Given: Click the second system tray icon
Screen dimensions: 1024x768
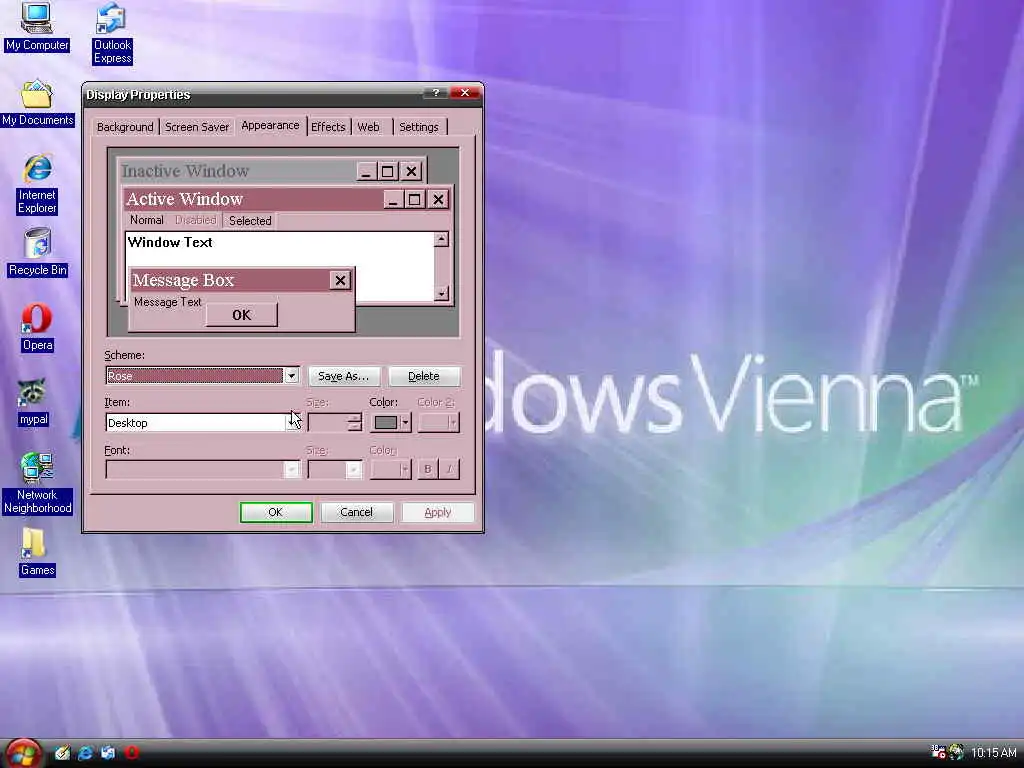Looking at the screenshot, I should coord(957,752).
